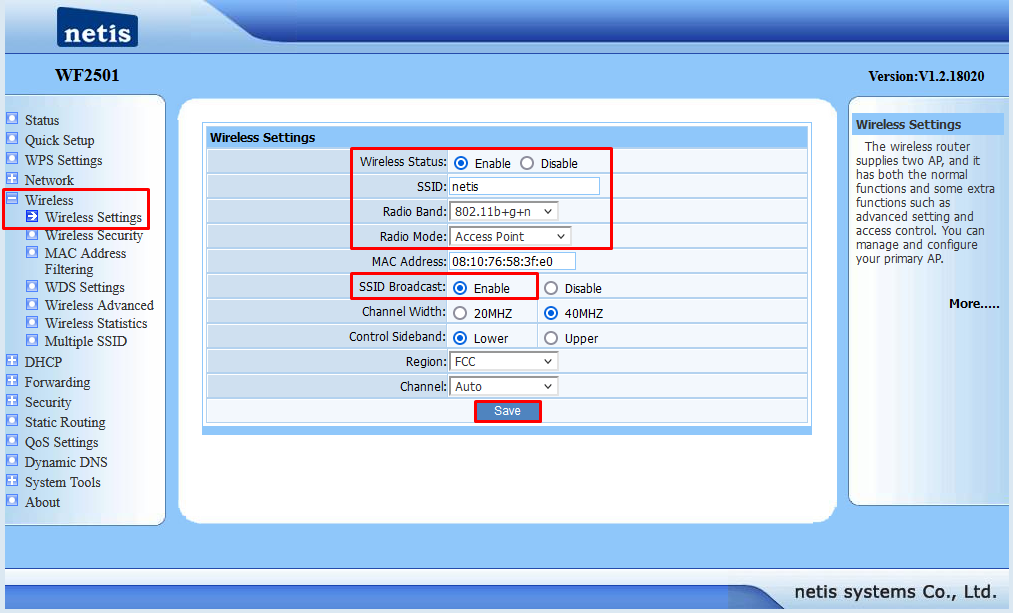Open Wireless Security page
Viewport: 1013px width, 613px height.
[x=93, y=235]
